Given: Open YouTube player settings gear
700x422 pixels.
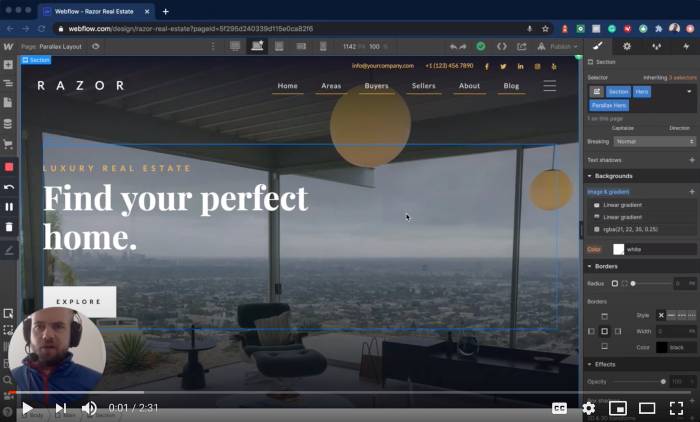Looking at the screenshot, I should pos(588,408).
